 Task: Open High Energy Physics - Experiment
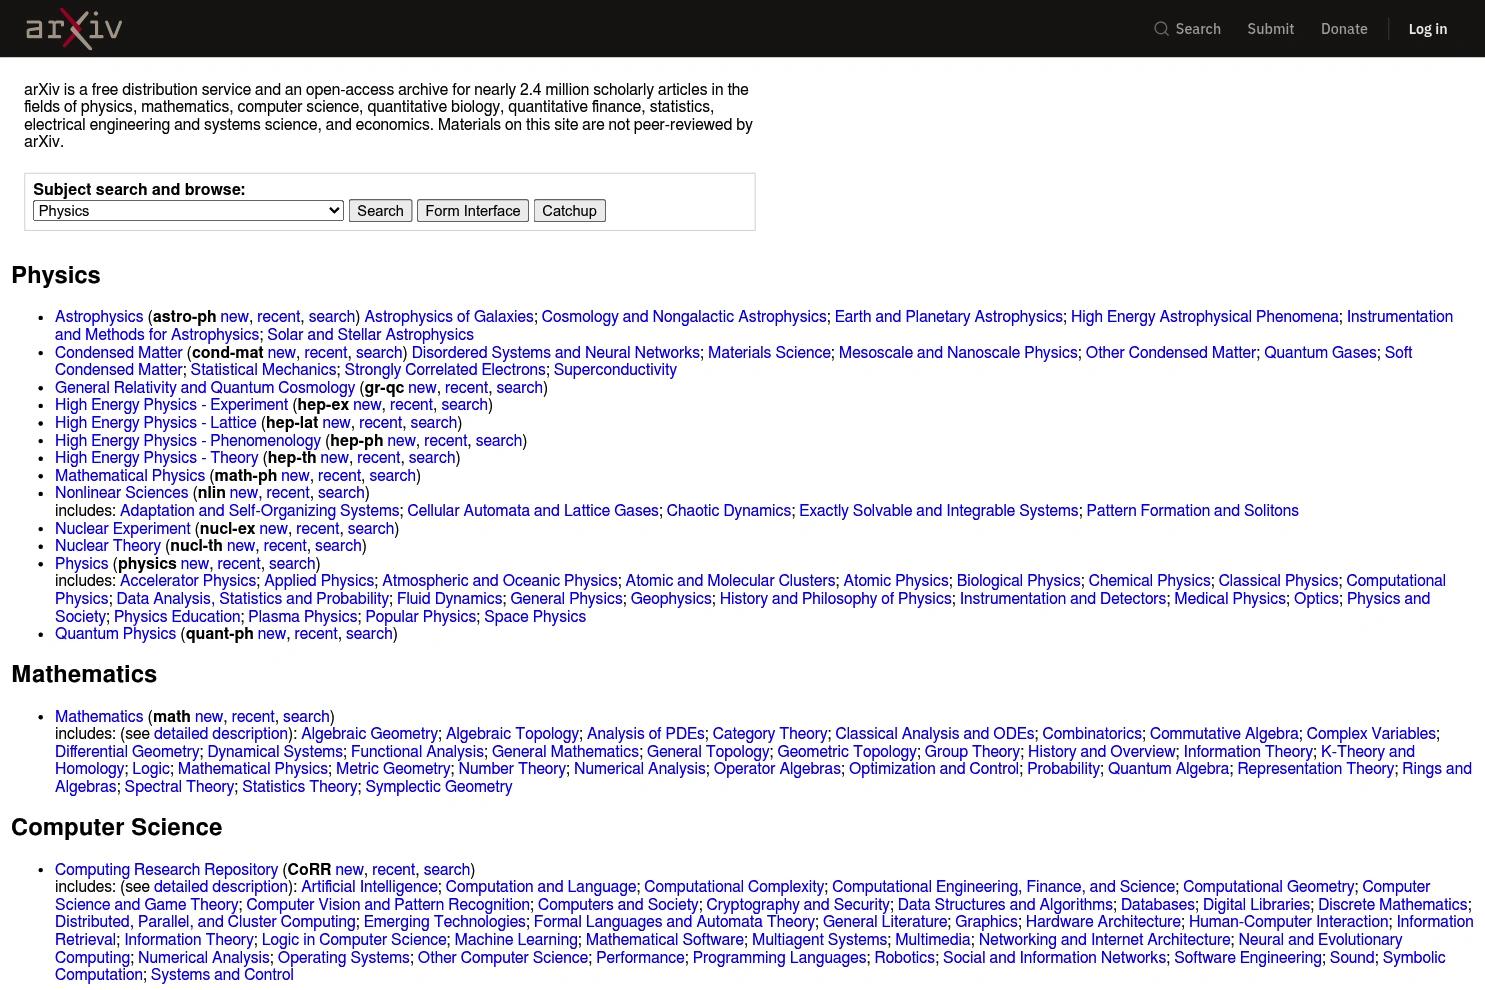[x=171, y=405]
